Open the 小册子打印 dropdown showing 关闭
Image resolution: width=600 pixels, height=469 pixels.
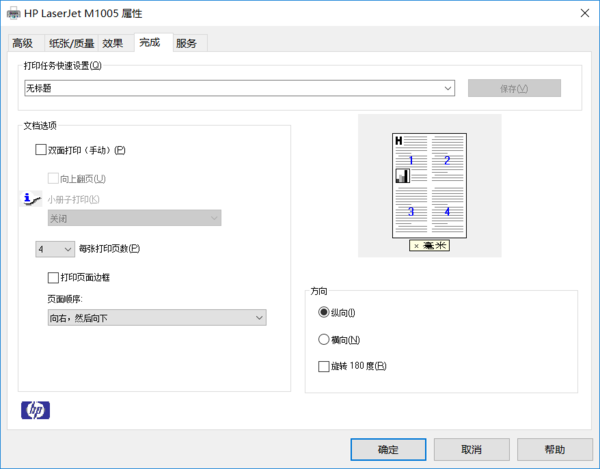[x=134, y=218]
